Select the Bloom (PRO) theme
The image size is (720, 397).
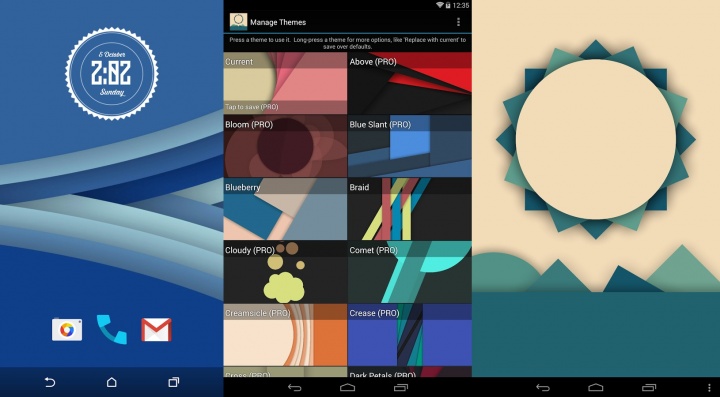click(x=285, y=146)
